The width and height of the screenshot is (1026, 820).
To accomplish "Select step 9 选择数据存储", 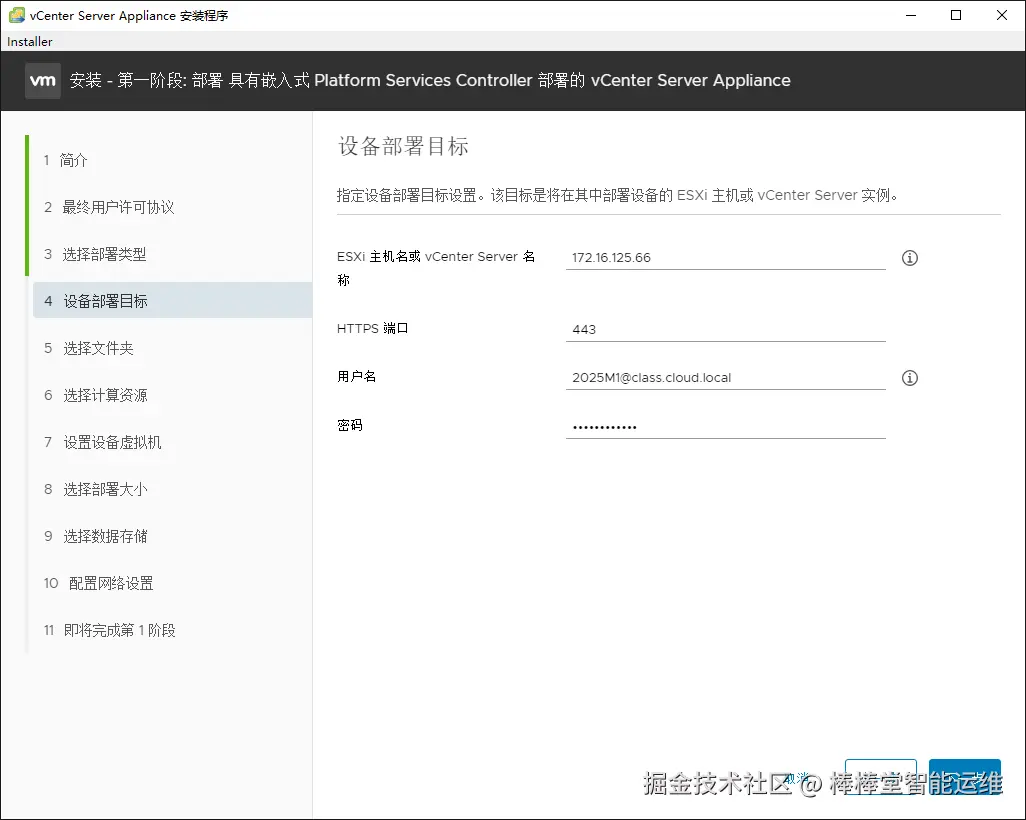I will pyautogui.click(x=96, y=537).
